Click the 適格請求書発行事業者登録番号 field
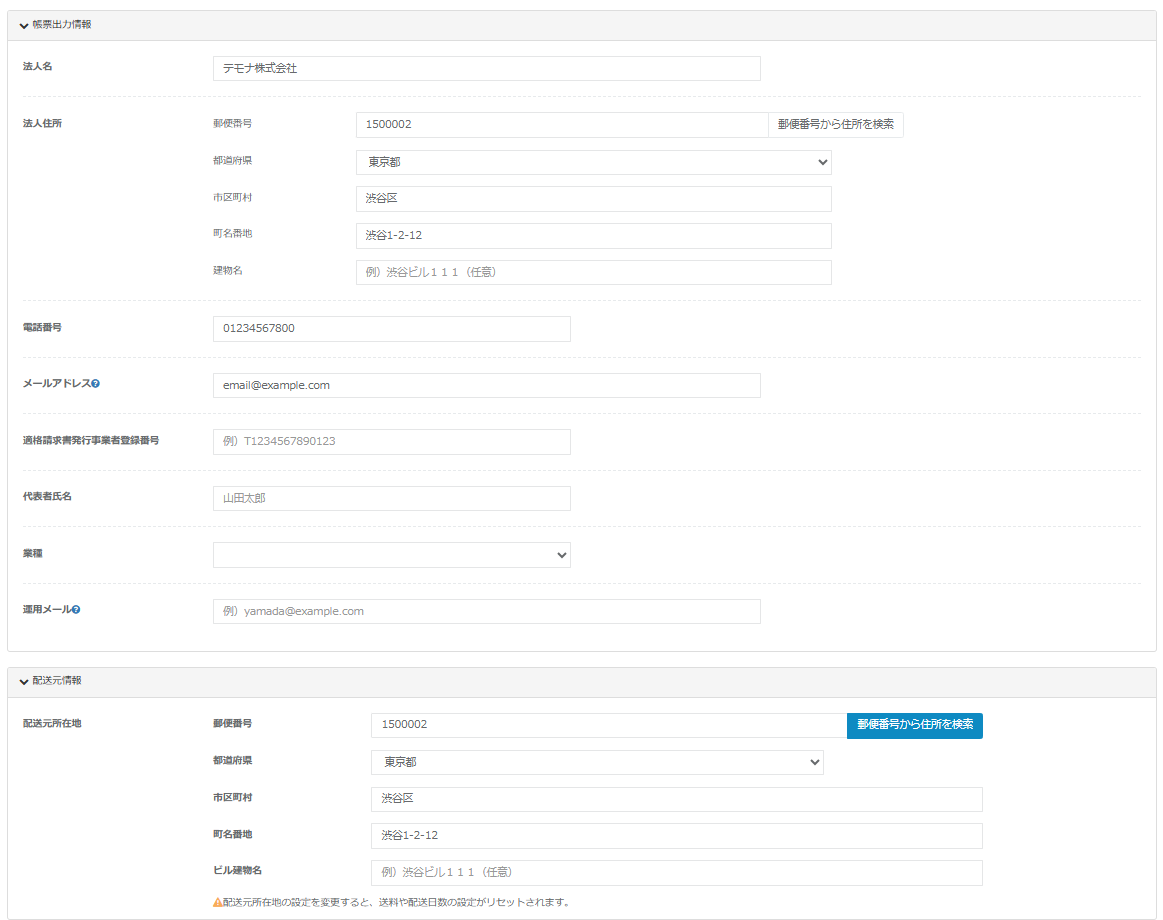The width and height of the screenshot is (1163, 920). coord(391,442)
